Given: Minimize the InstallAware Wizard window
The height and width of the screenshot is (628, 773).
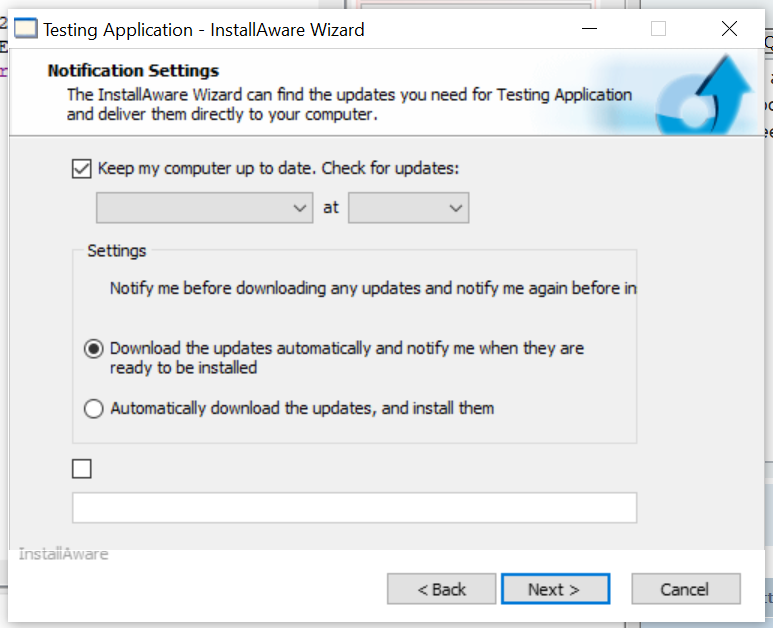Looking at the screenshot, I should click(x=589, y=29).
